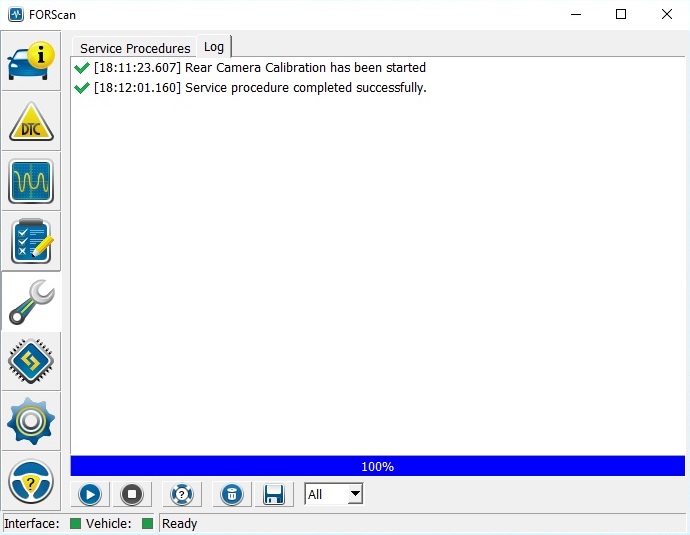Click the blue Play run button
This screenshot has width=690, height=535.
click(90, 494)
